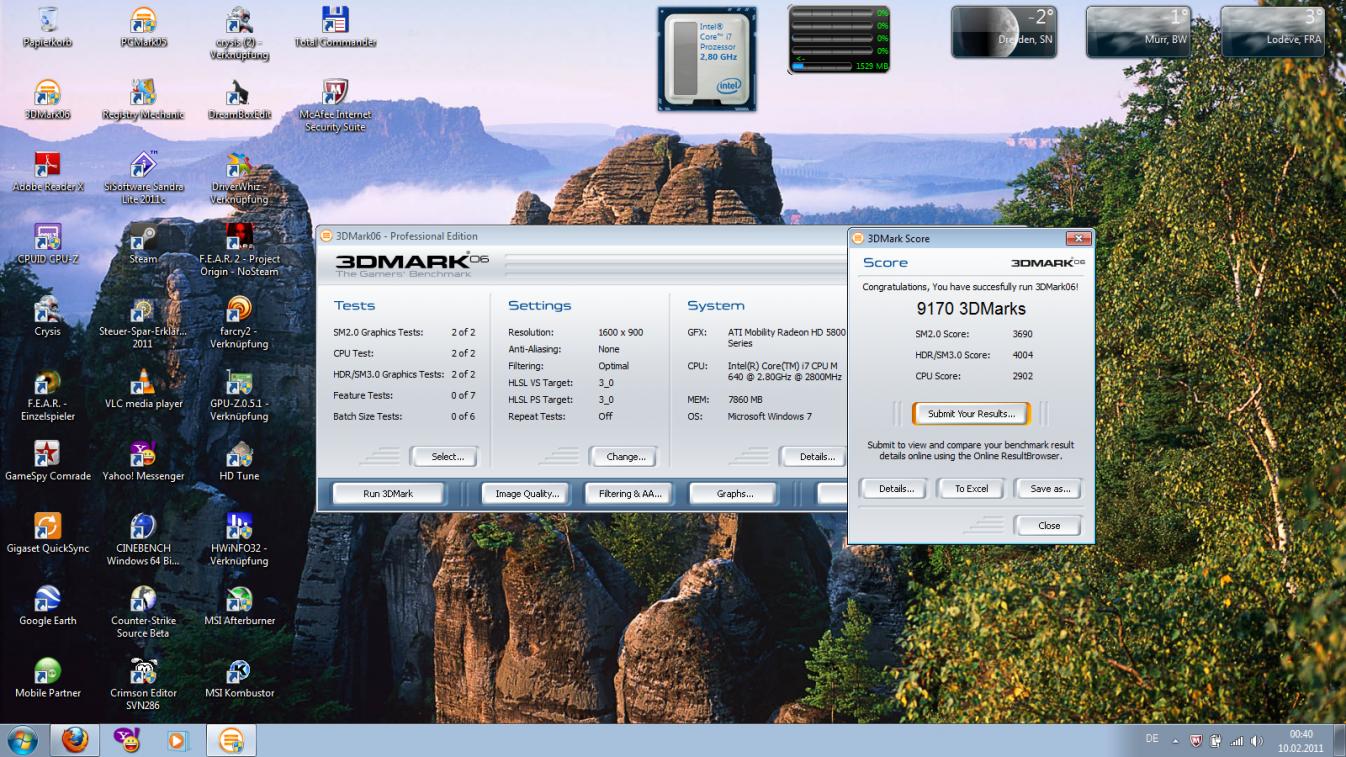Open the Yahoo! Messenger desktop icon
The width and height of the screenshot is (1346, 757).
click(143, 460)
